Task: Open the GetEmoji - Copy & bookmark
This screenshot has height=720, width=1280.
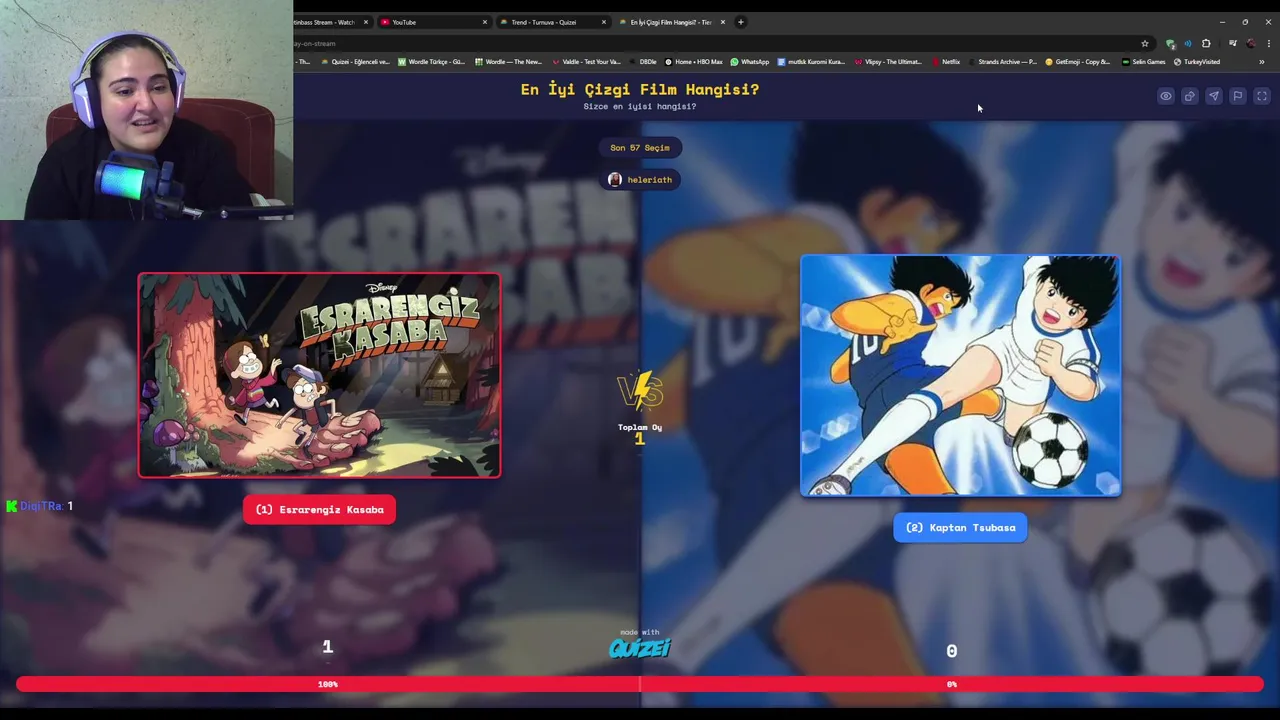Action: tap(1078, 62)
